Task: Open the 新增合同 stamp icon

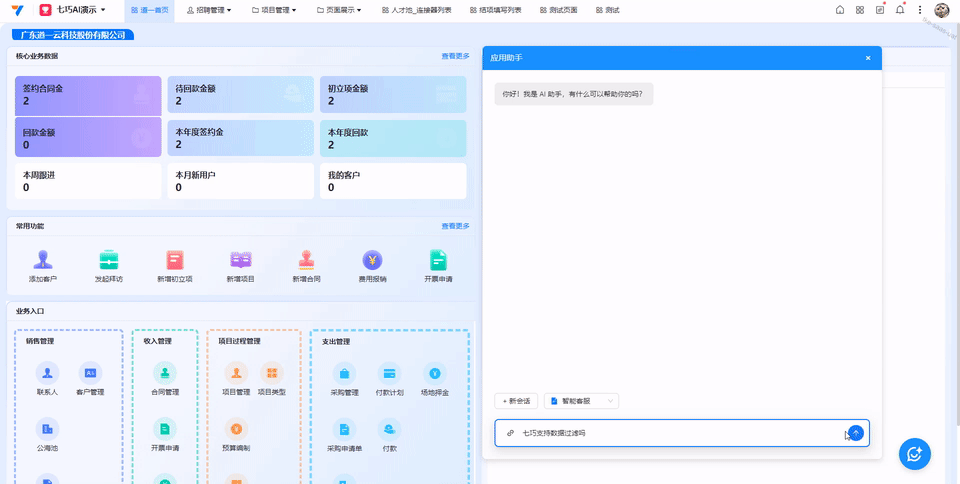Action: point(306,260)
